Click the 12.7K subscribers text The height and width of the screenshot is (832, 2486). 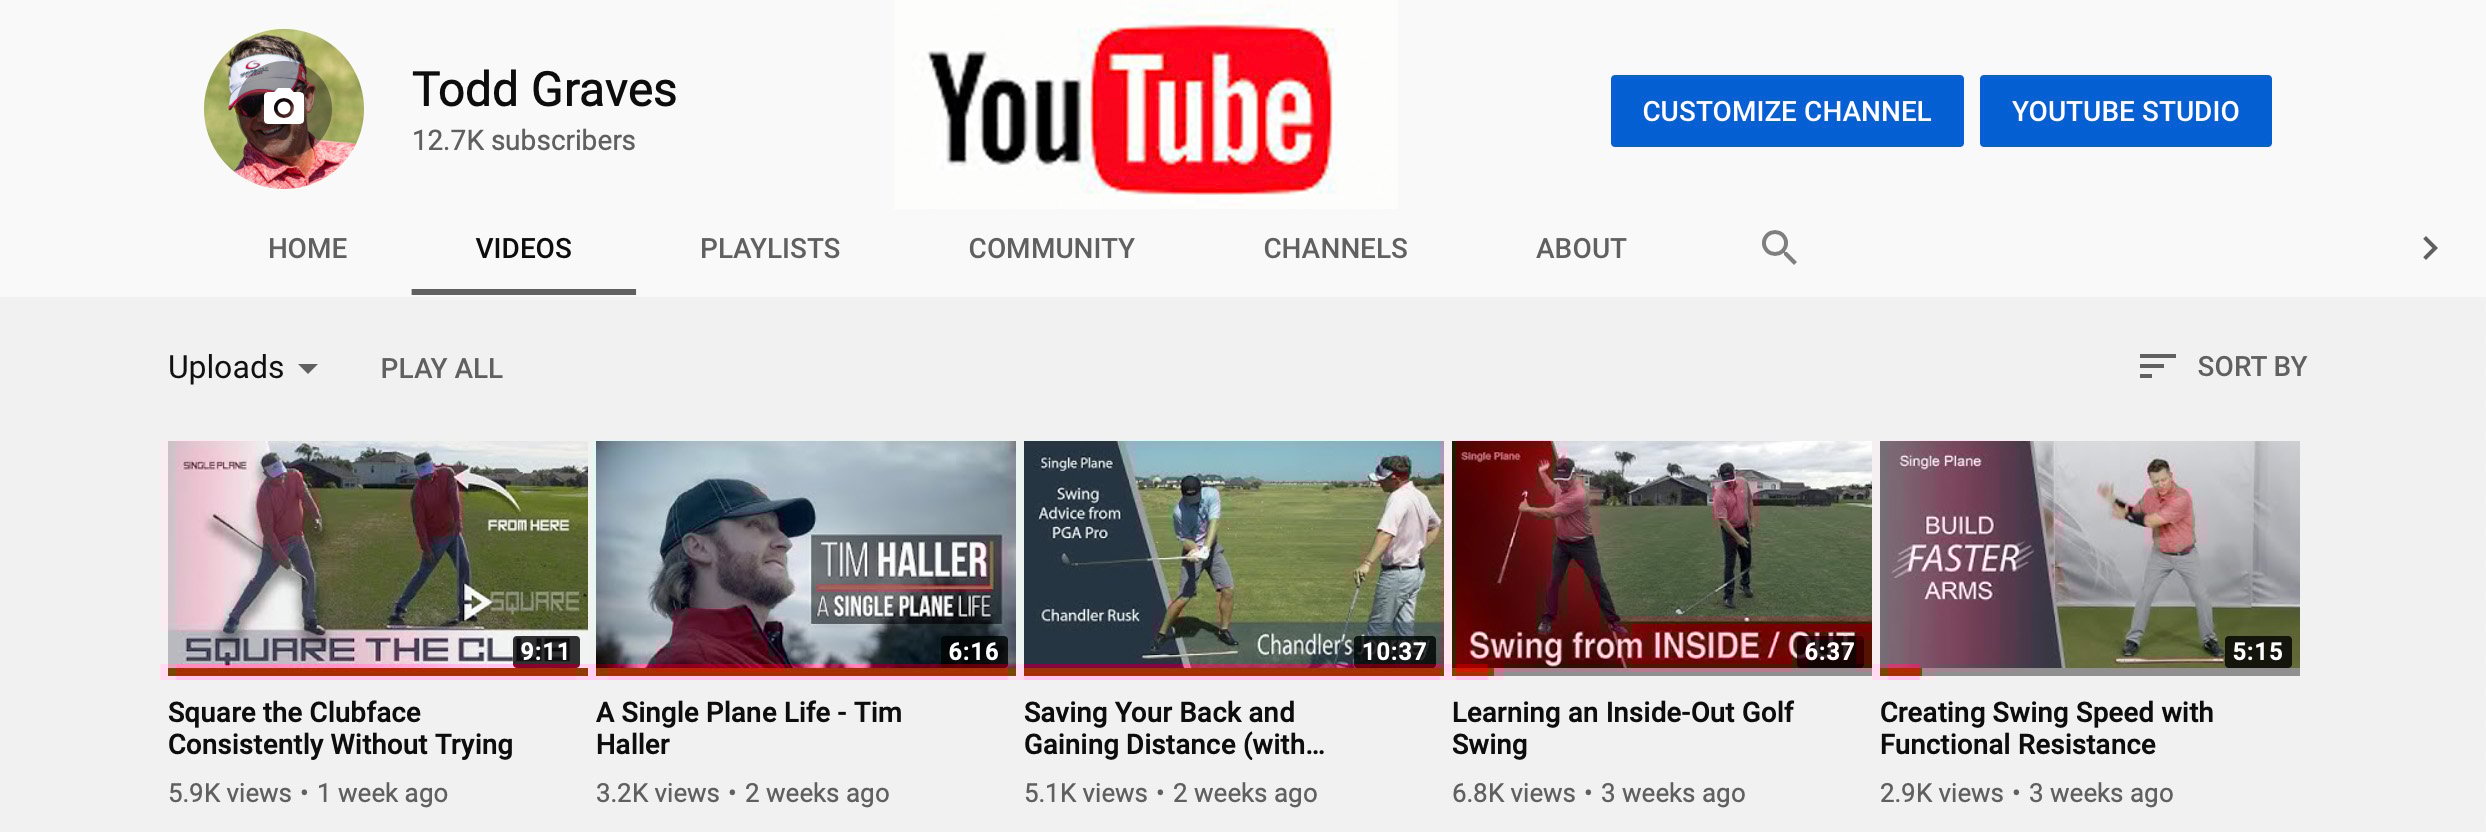click(524, 140)
